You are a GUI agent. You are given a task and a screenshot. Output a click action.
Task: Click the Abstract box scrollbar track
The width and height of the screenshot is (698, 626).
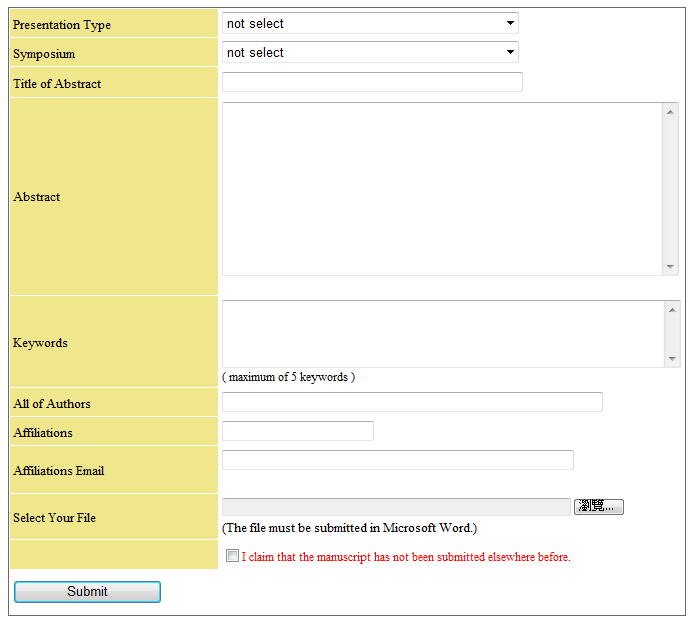[671, 188]
